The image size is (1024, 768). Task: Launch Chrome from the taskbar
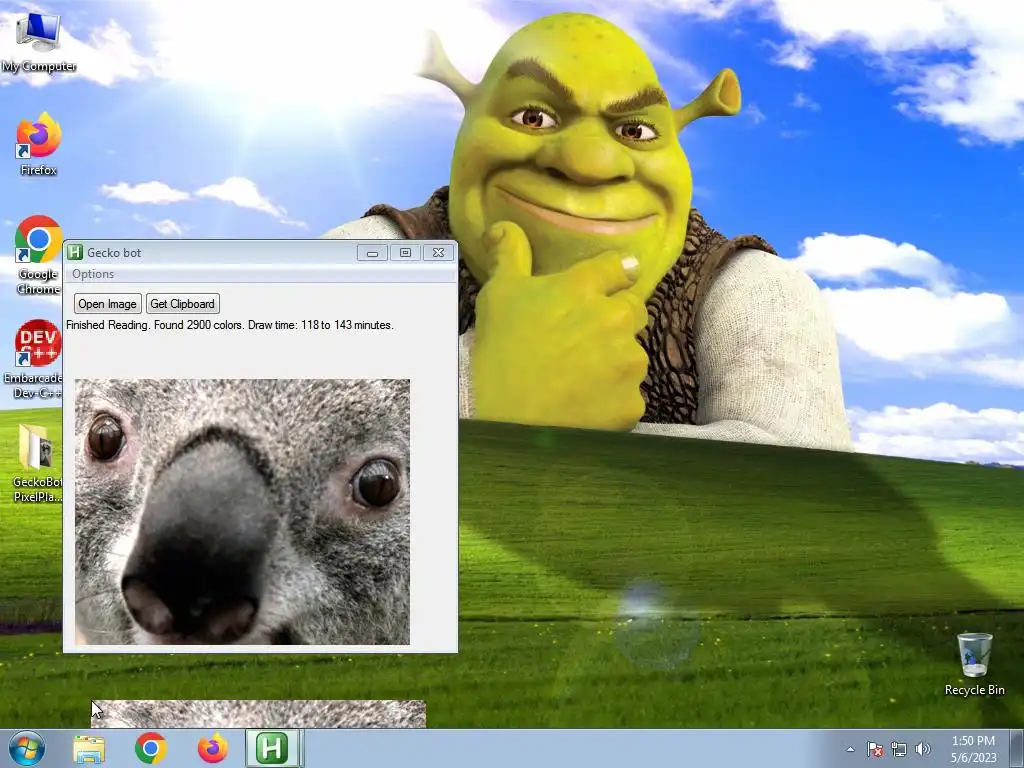(x=151, y=748)
